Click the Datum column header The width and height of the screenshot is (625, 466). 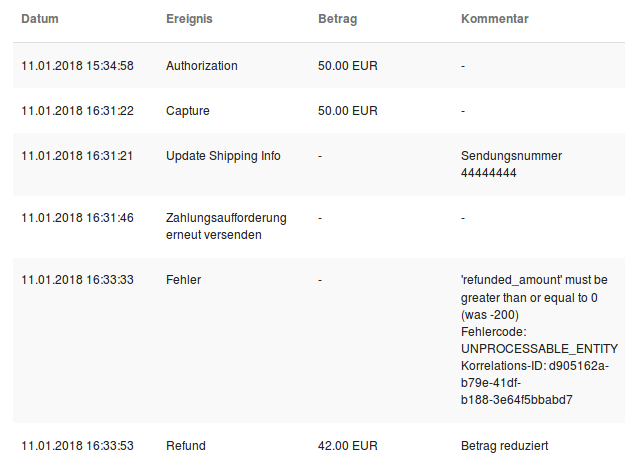click(x=40, y=19)
